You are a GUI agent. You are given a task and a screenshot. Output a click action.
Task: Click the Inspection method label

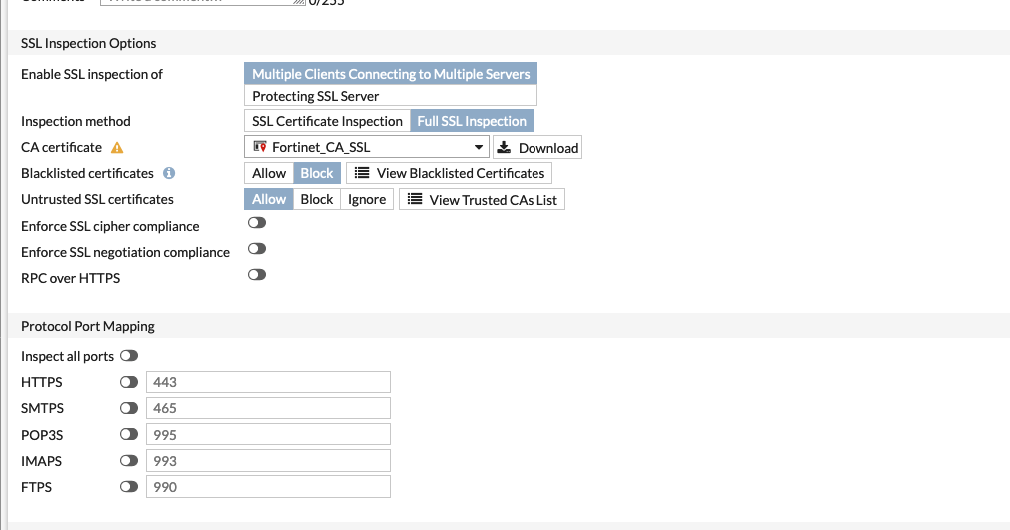75,121
